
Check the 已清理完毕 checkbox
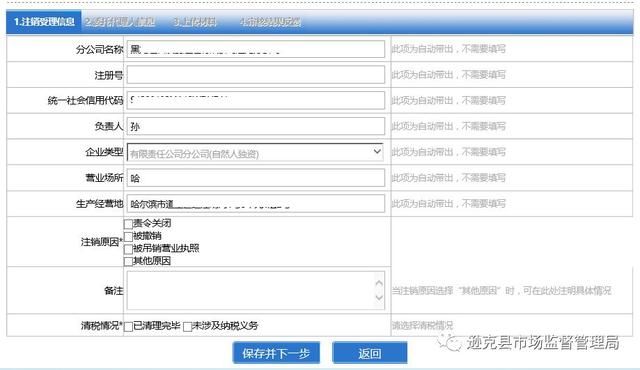128,326
